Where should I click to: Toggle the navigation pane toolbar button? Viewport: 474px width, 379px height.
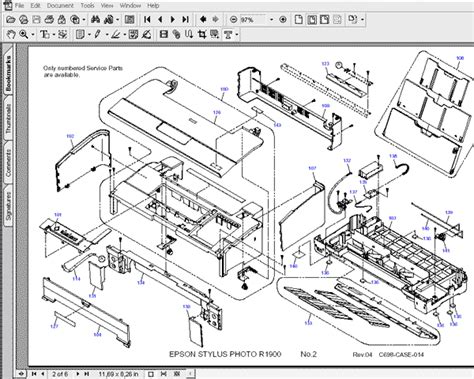pos(130,20)
